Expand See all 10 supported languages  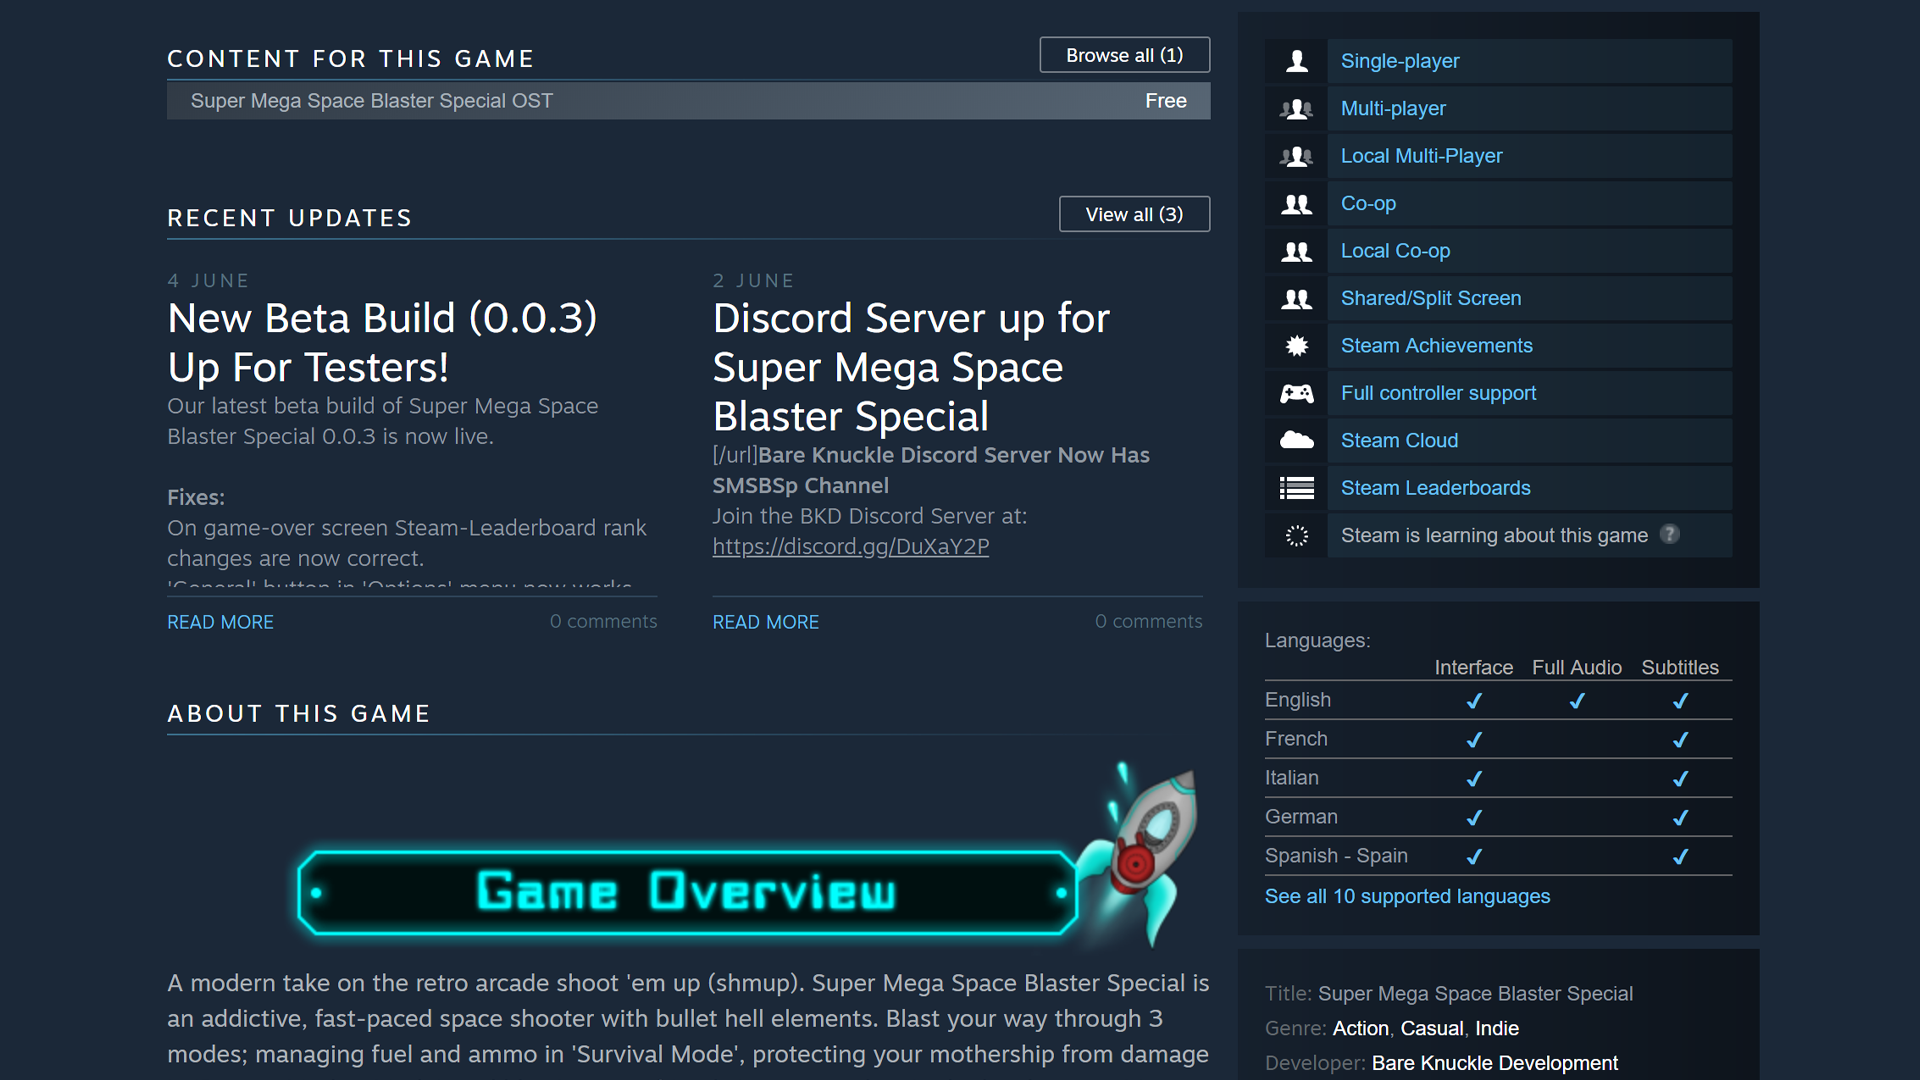point(1407,896)
